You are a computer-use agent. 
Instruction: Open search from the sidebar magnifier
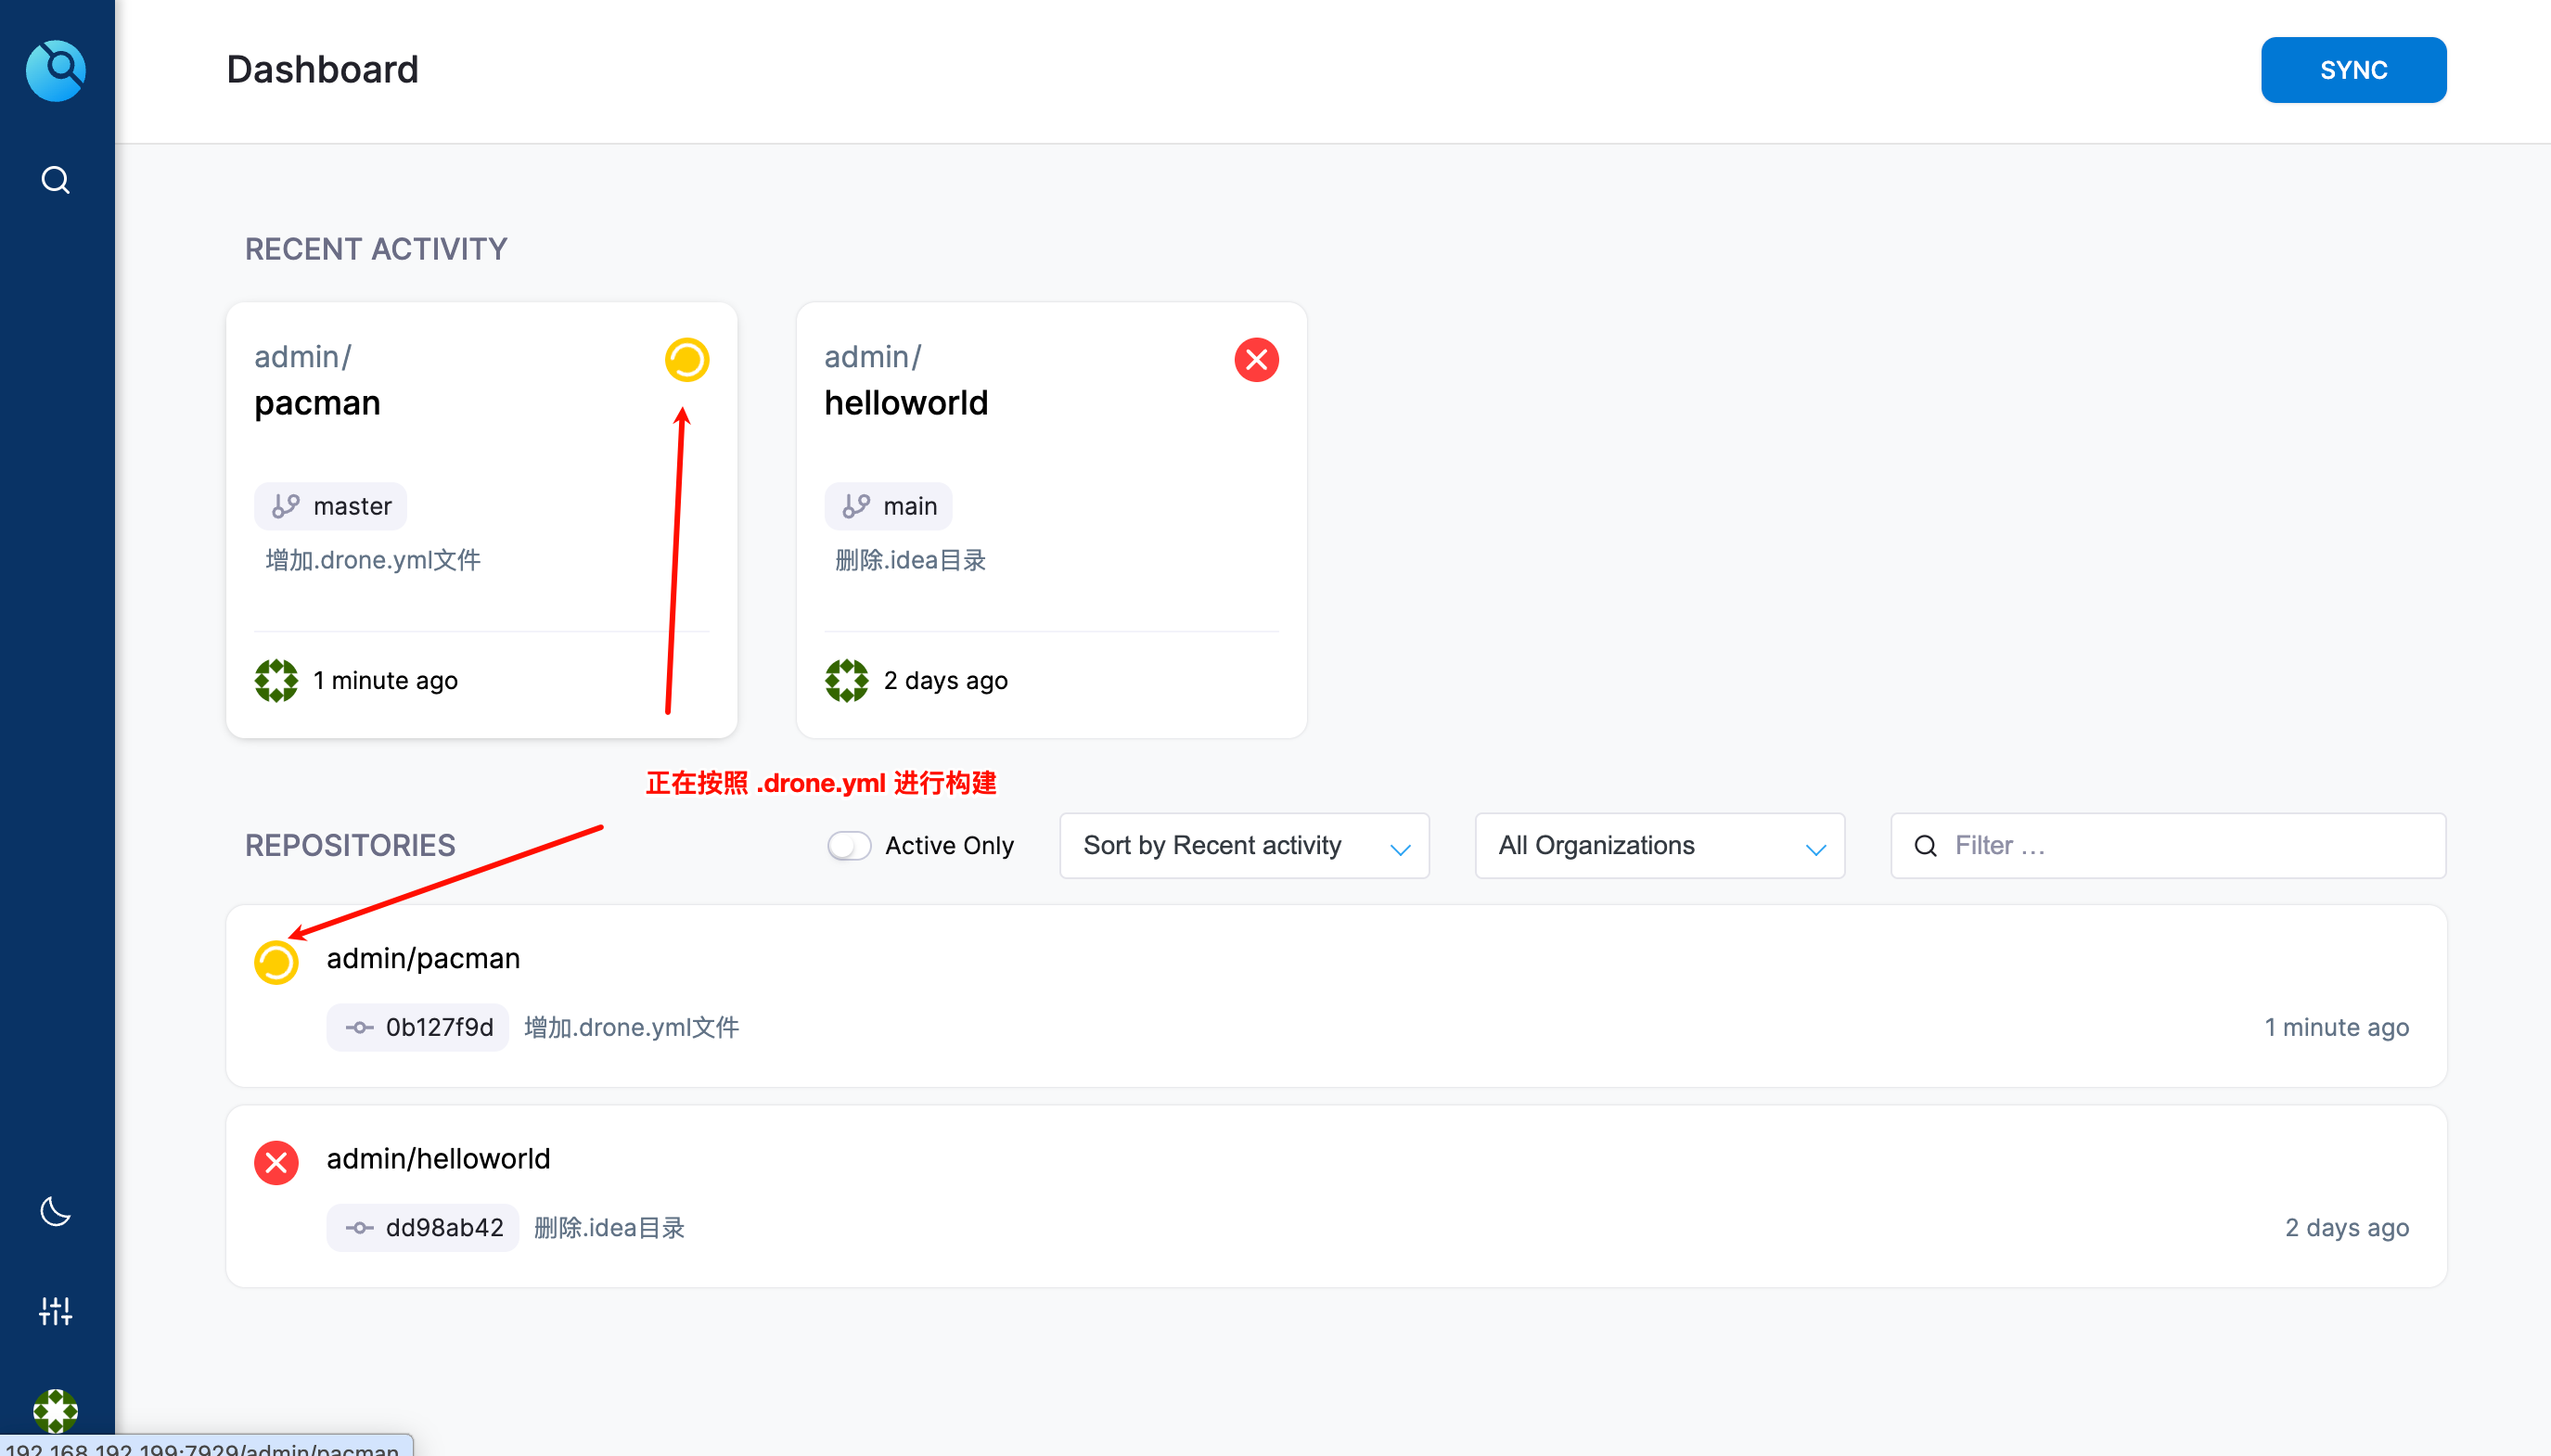pos(55,180)
